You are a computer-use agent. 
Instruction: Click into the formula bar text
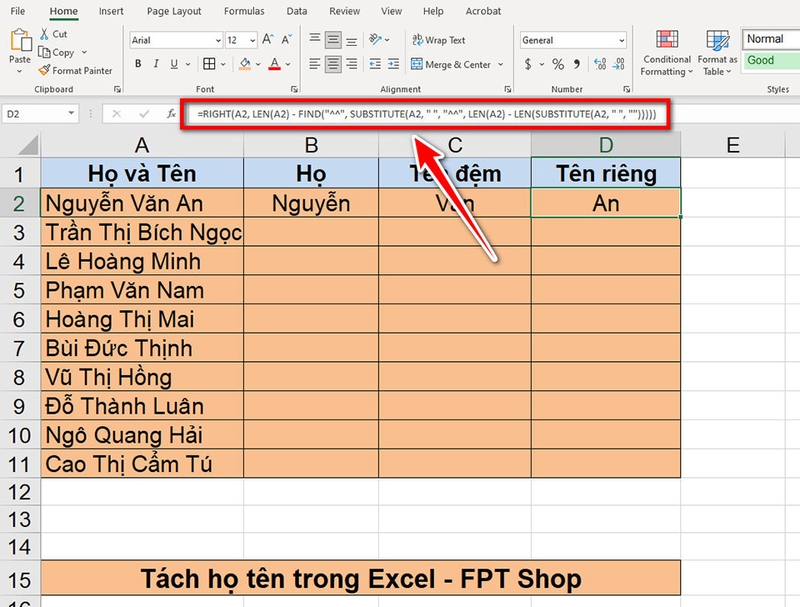(426, 114)
